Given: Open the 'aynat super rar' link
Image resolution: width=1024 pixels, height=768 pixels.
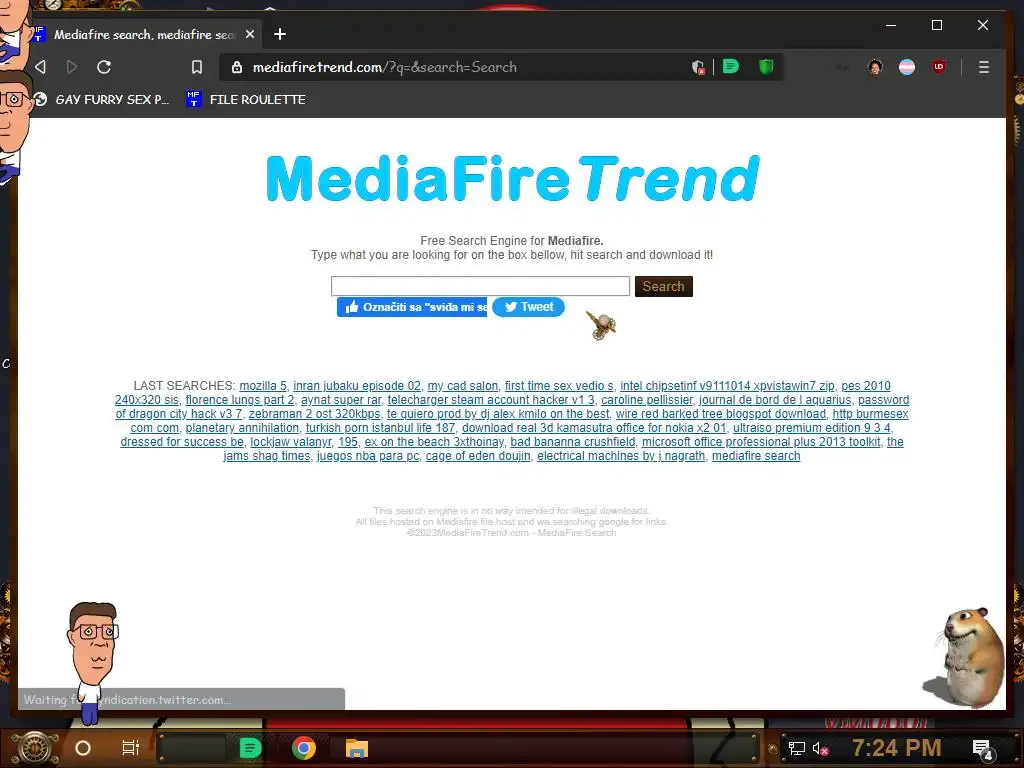Looking at the screenshot, I should click(341, 400).
